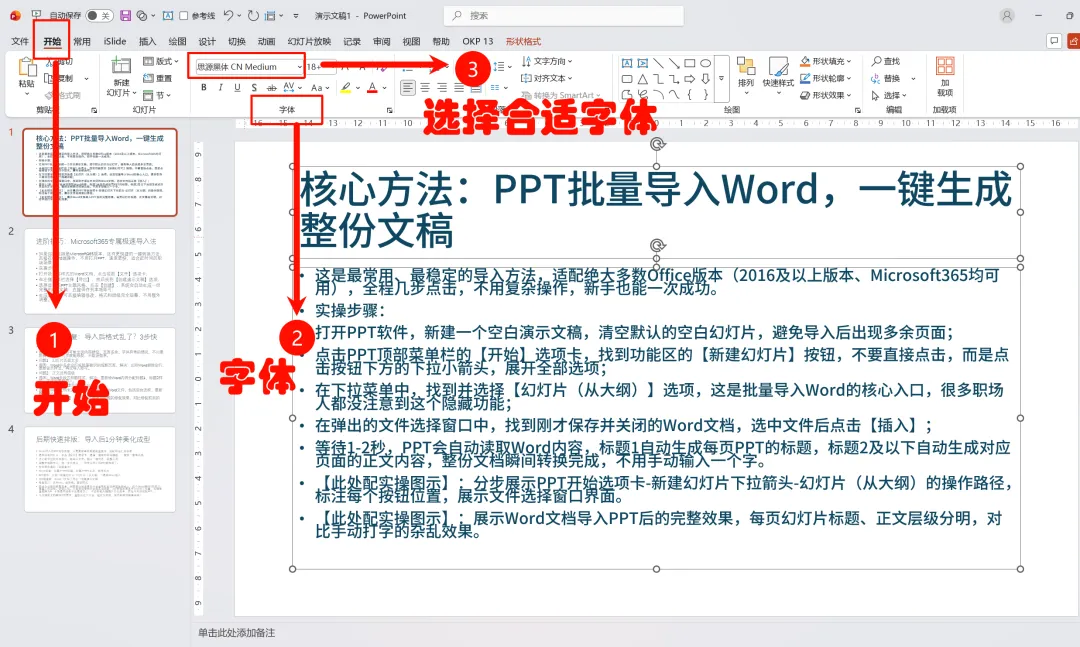Switch to the Slide Show (幻灯片放映) tab
The image size is (1080, 647).
click(309, 41)
